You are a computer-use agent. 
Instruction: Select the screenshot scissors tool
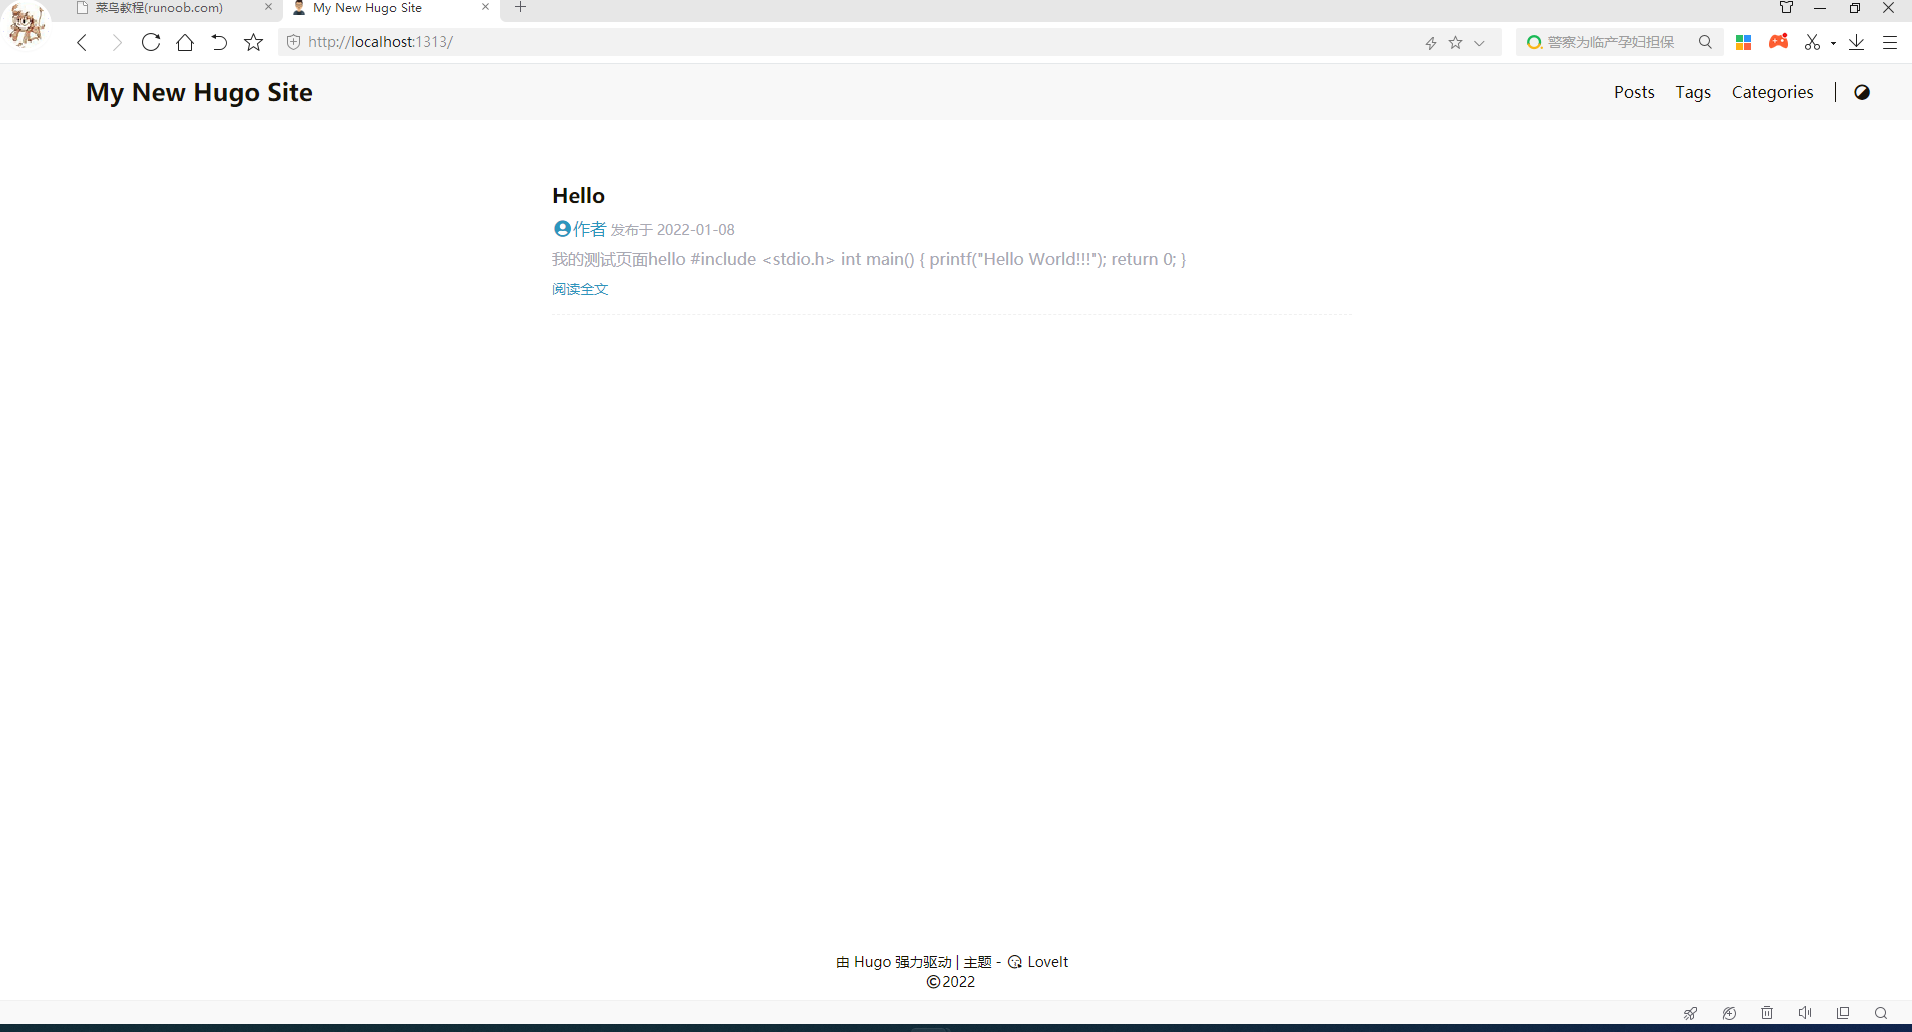[1813, 42]
